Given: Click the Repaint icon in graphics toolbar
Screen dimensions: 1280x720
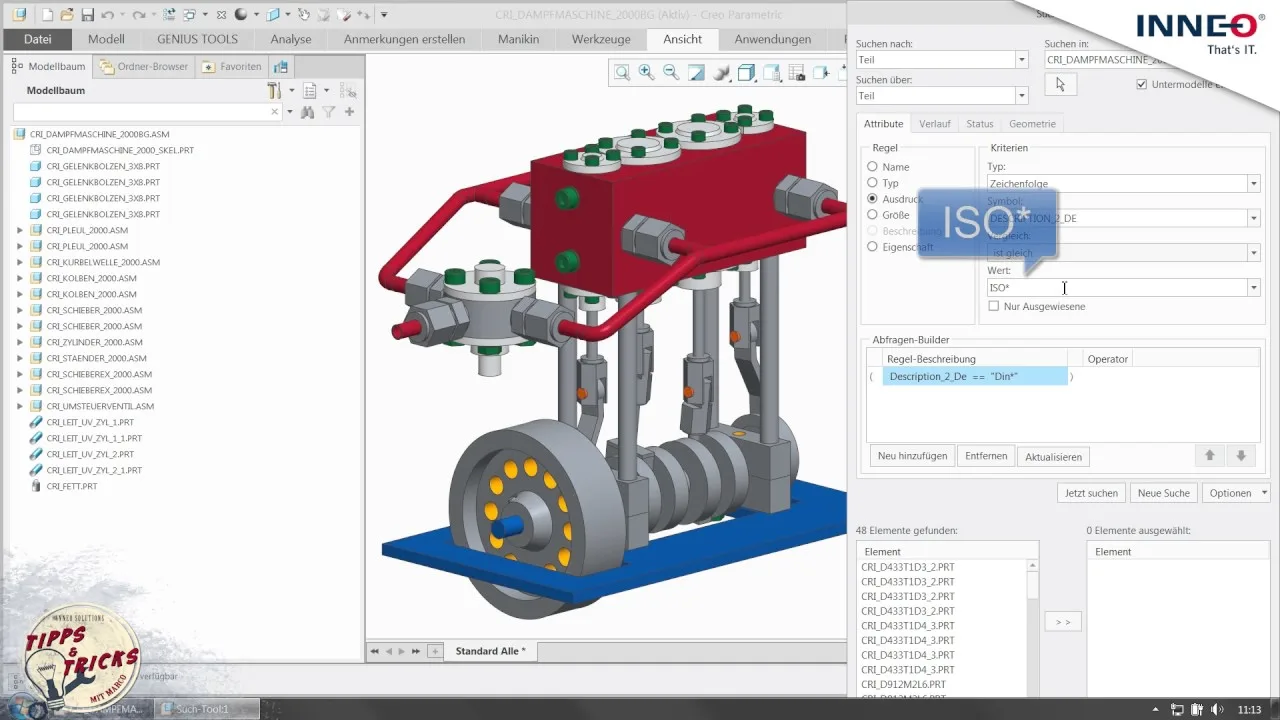Looking at the screenshot, I should [x=696, y=72].
